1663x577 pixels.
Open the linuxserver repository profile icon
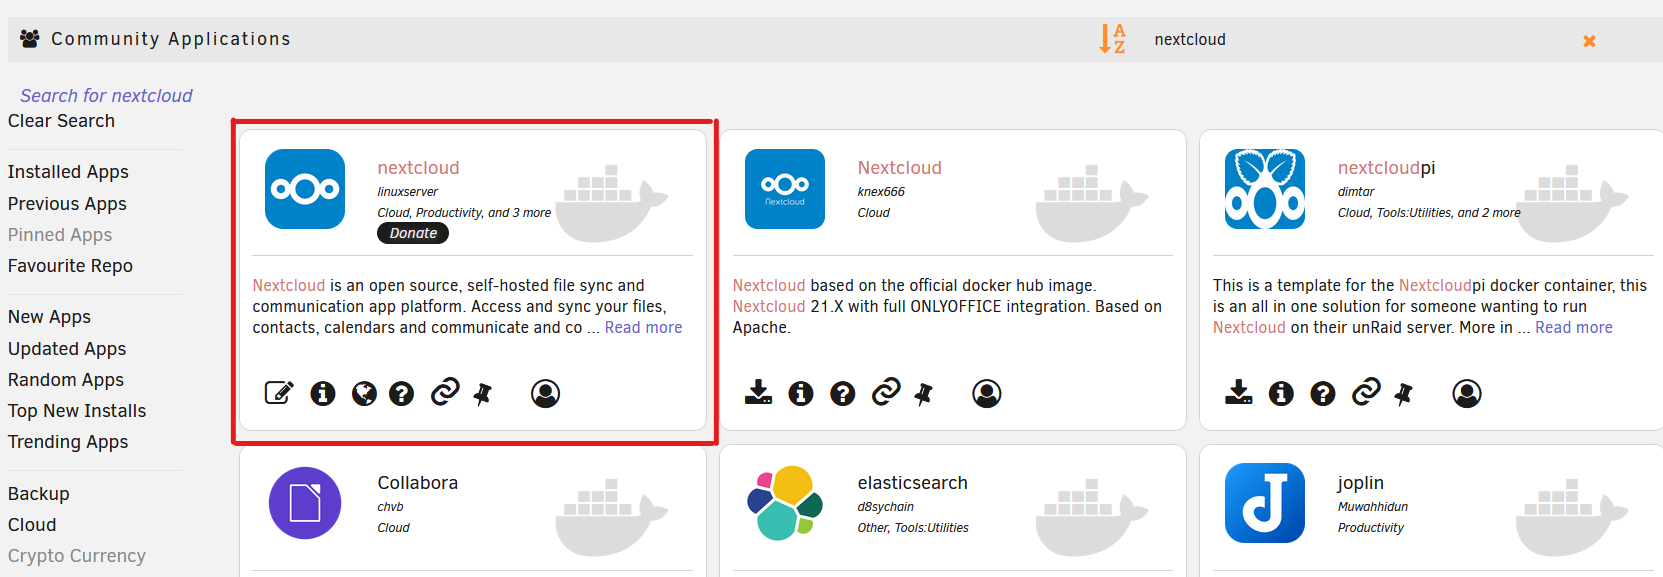click(x=545, y=394)
